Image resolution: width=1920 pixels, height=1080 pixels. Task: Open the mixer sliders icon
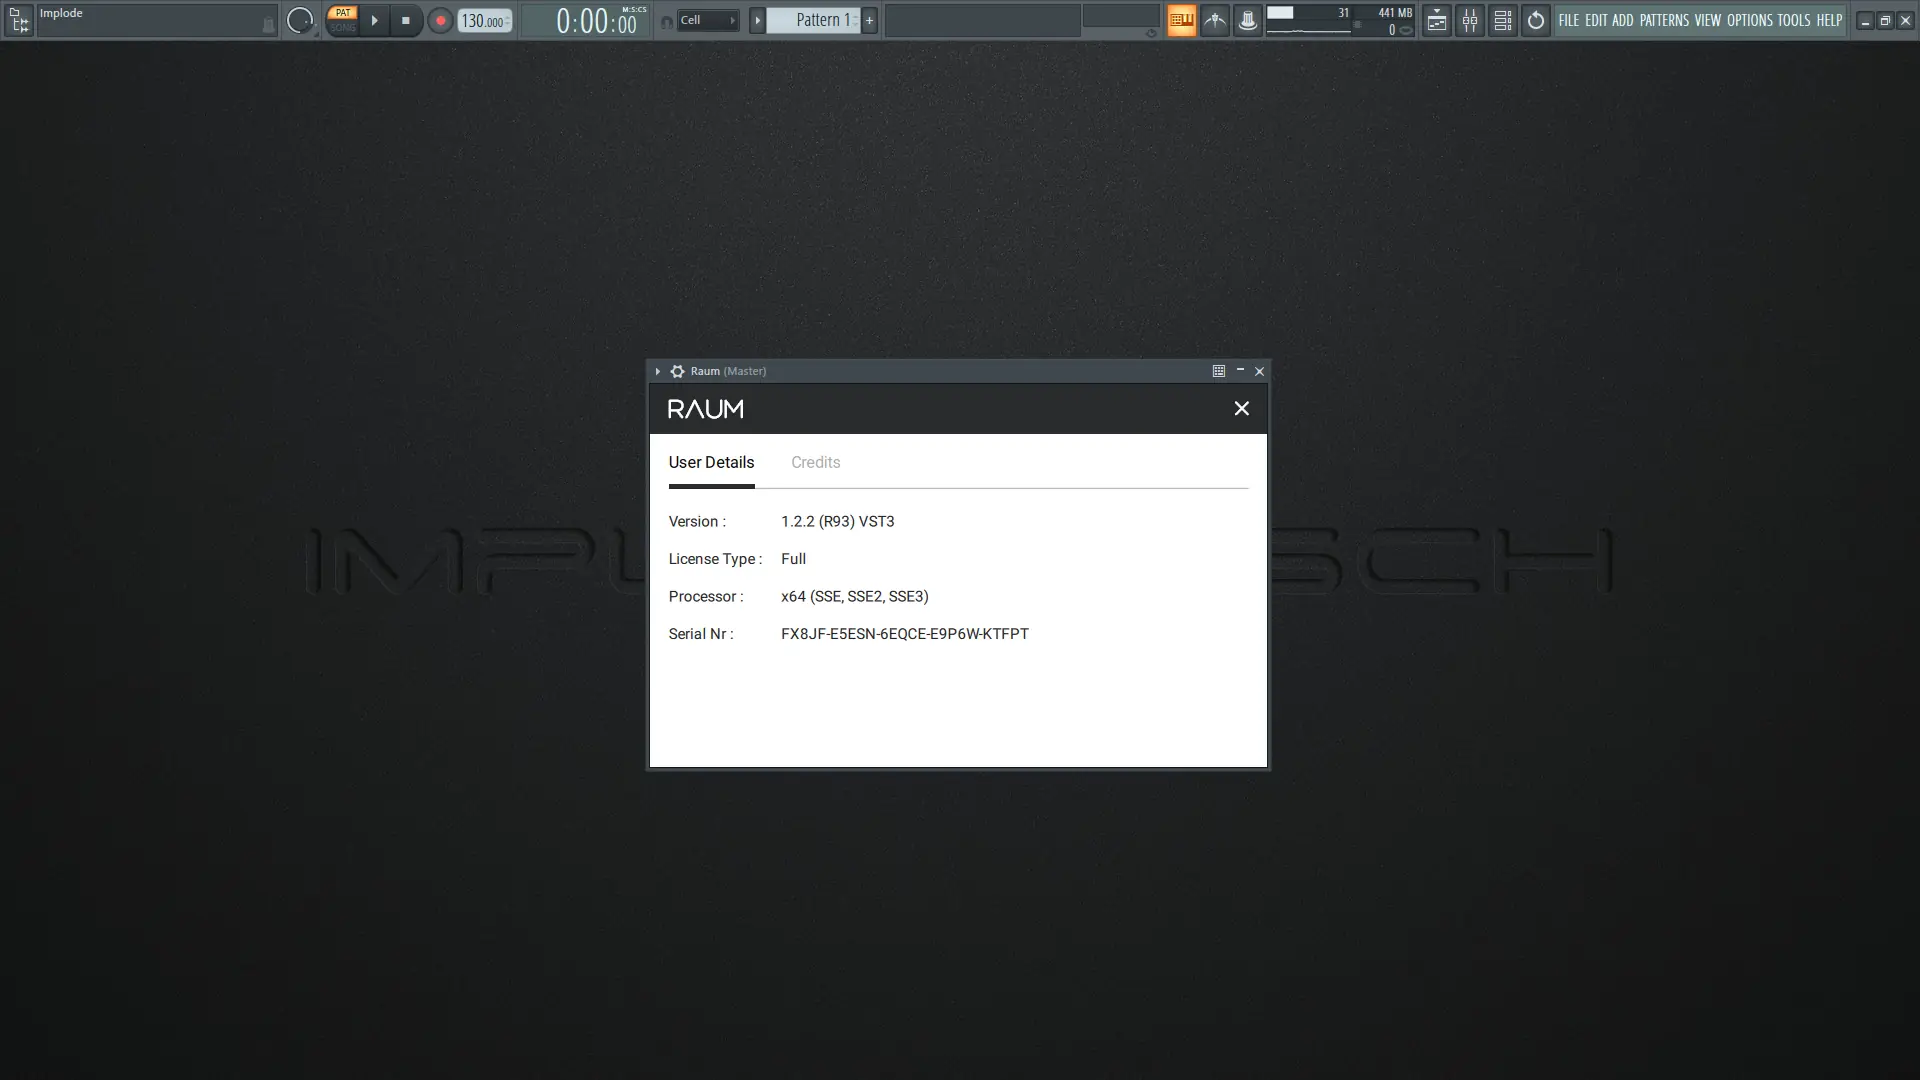[x=1469, y=20]
